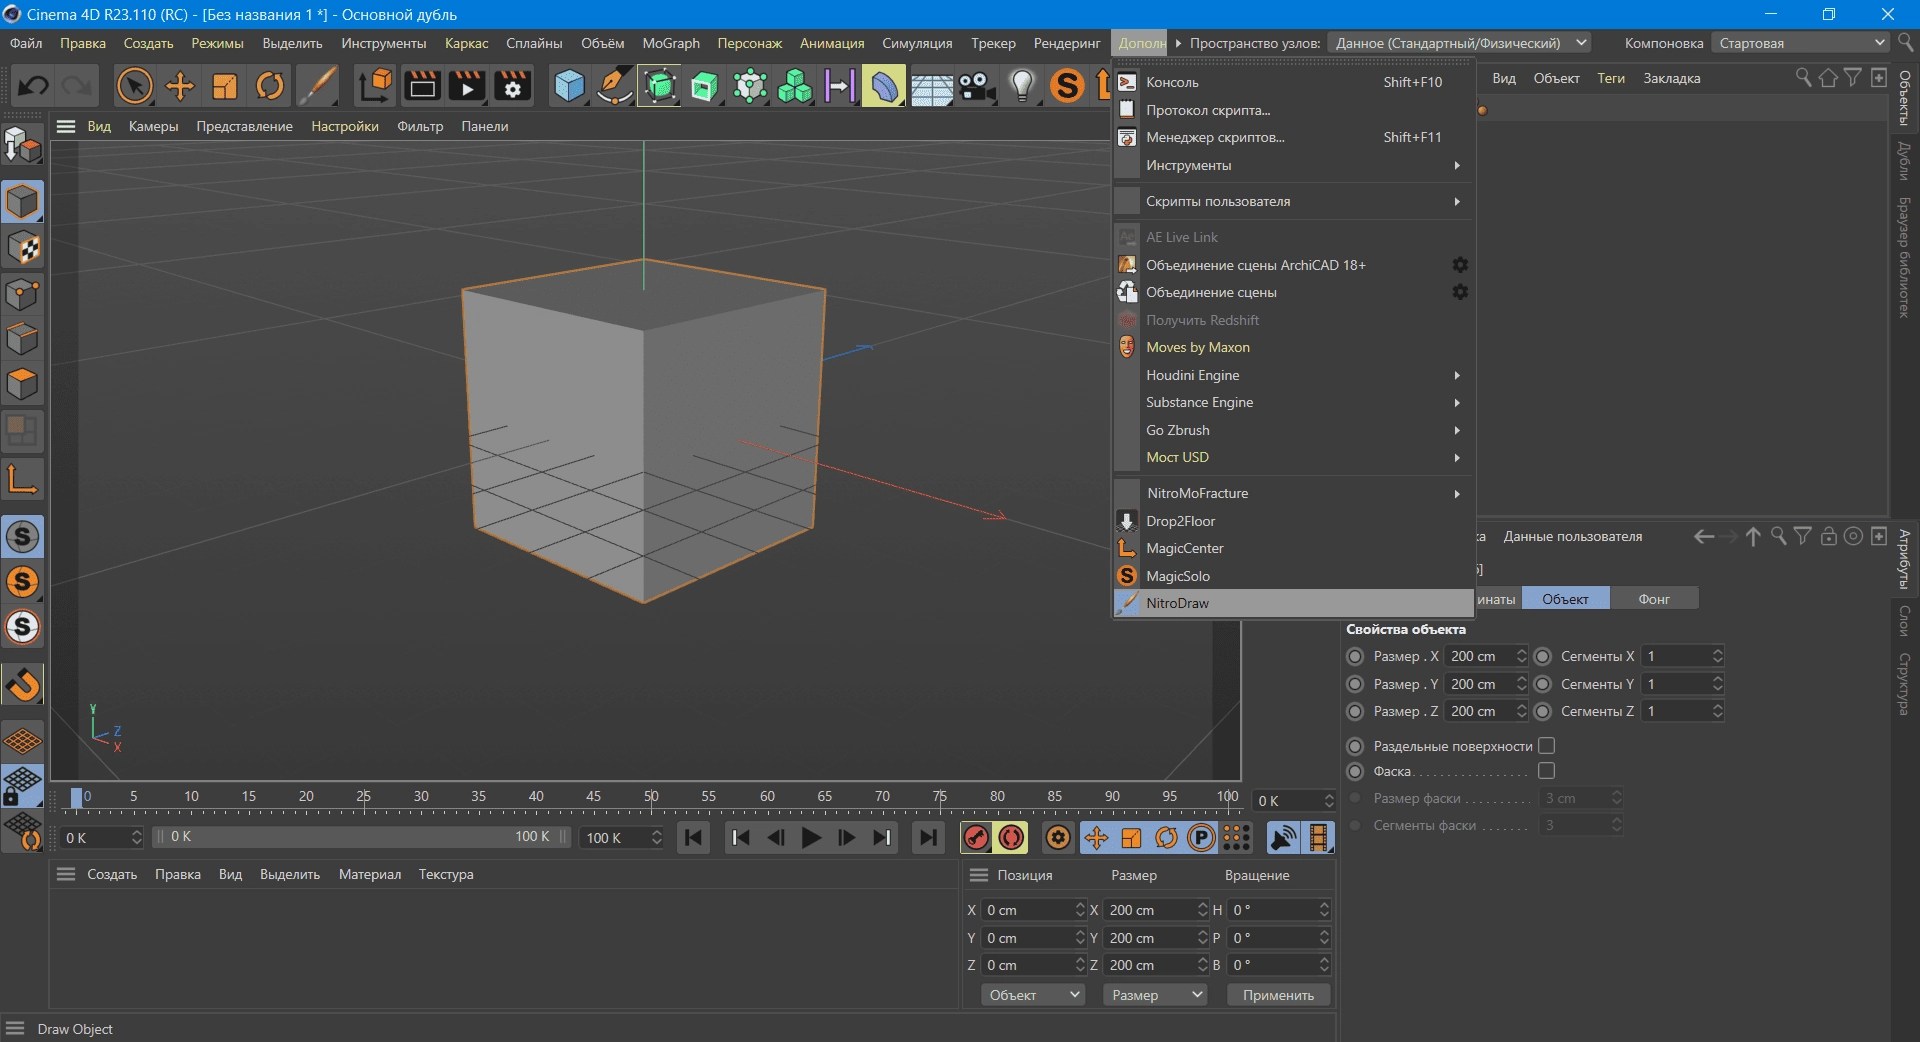Toggle Segments Y animation dot
The image size is (1920, 1042).
coord(1543,684)
